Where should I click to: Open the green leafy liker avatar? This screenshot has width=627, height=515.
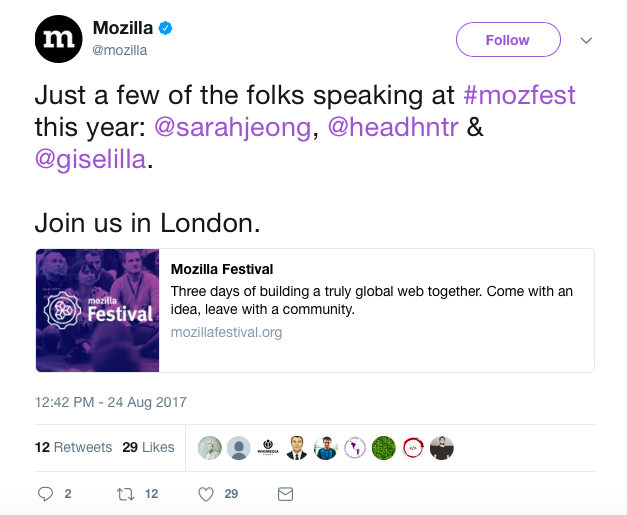tap(384, 448)
